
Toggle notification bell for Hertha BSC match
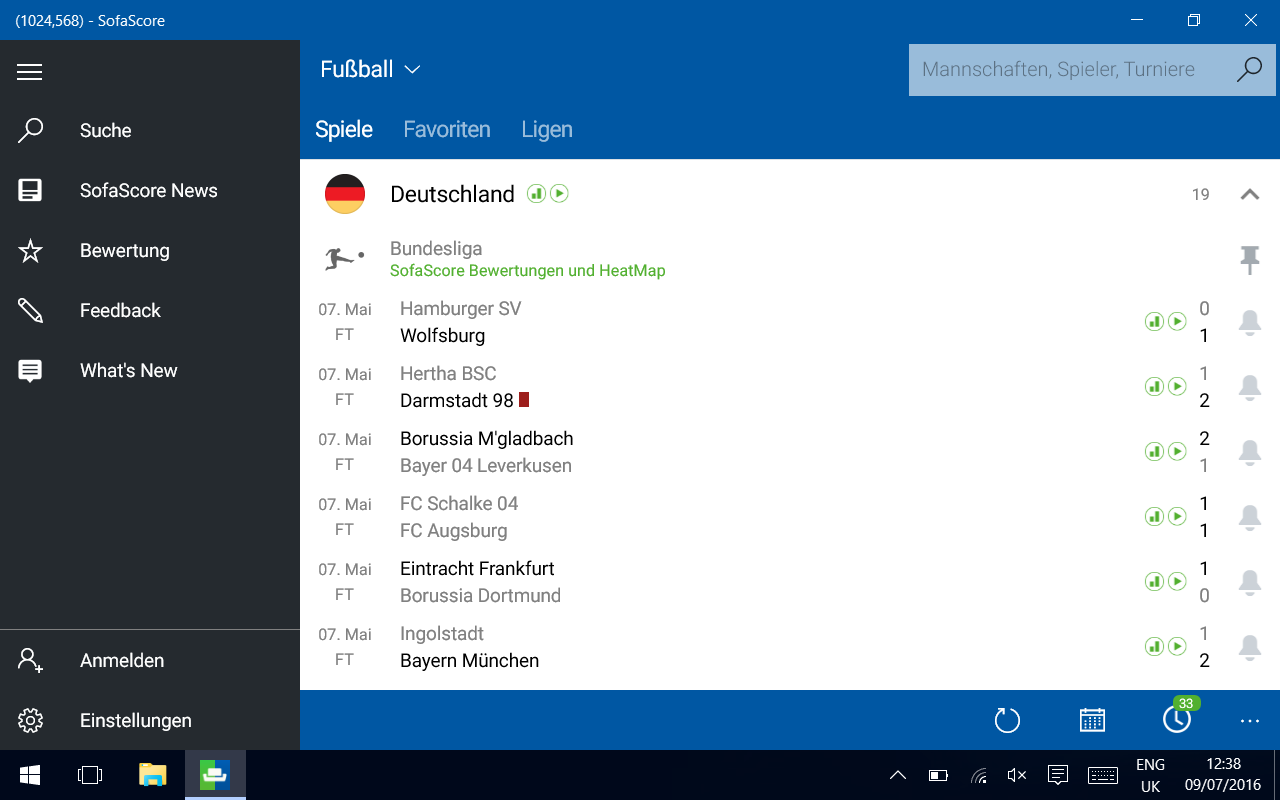coord(1249,387)
